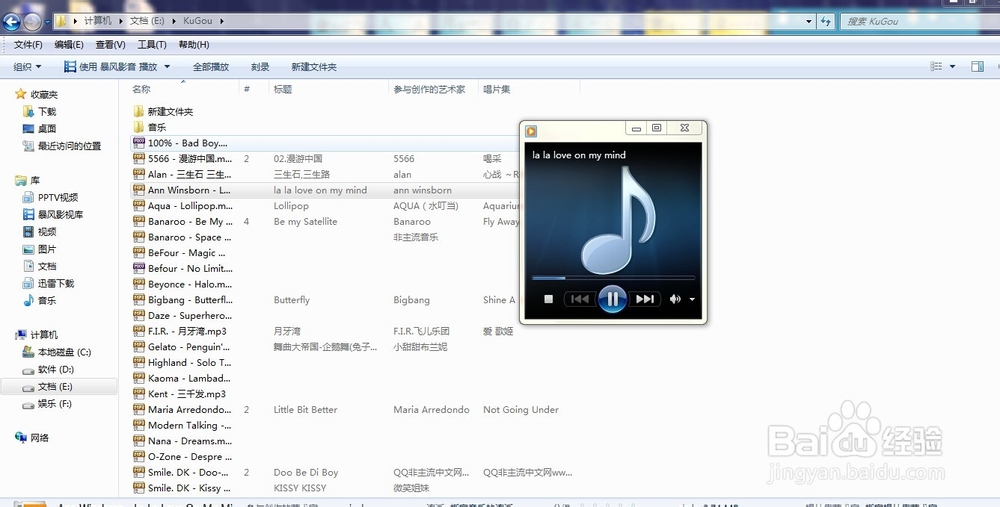Sort by 参与创作的艺术家 column
Screen dimensions: 1000x507
tap(429, 89)
